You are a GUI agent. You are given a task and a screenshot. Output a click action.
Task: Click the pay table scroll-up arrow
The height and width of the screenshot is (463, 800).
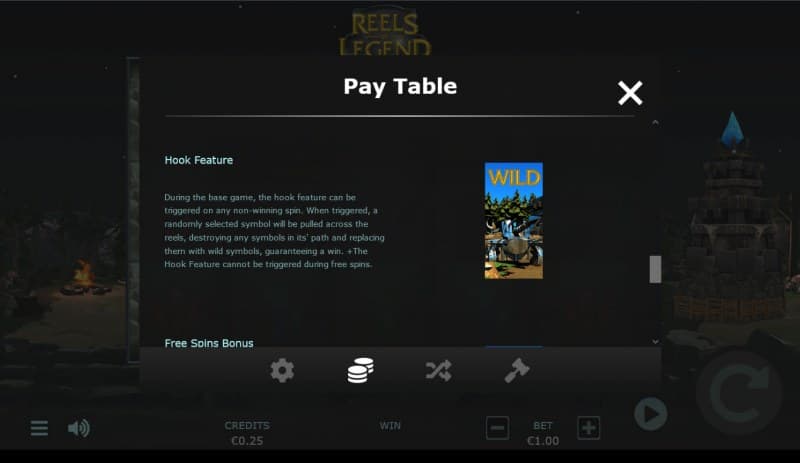(x=655, y=123)
